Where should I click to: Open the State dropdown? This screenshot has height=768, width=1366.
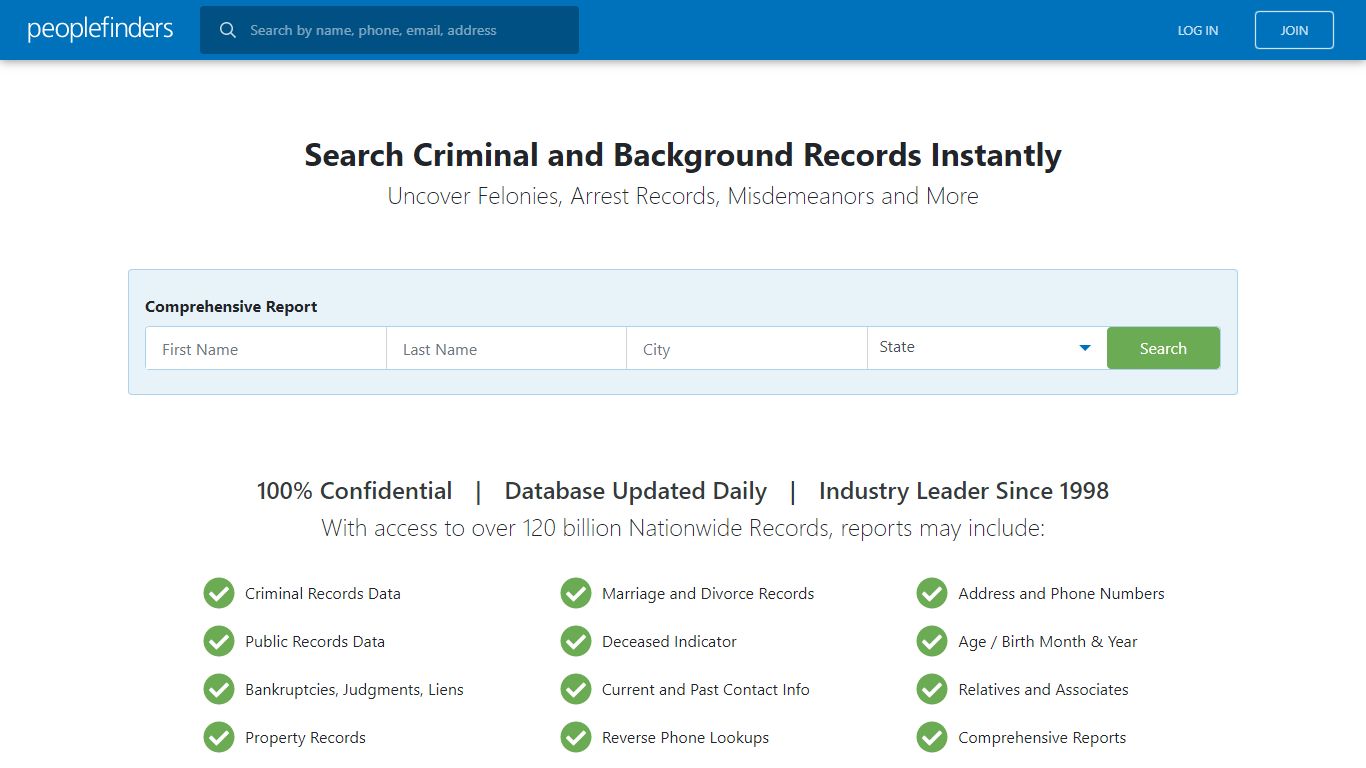click(987, 348)
